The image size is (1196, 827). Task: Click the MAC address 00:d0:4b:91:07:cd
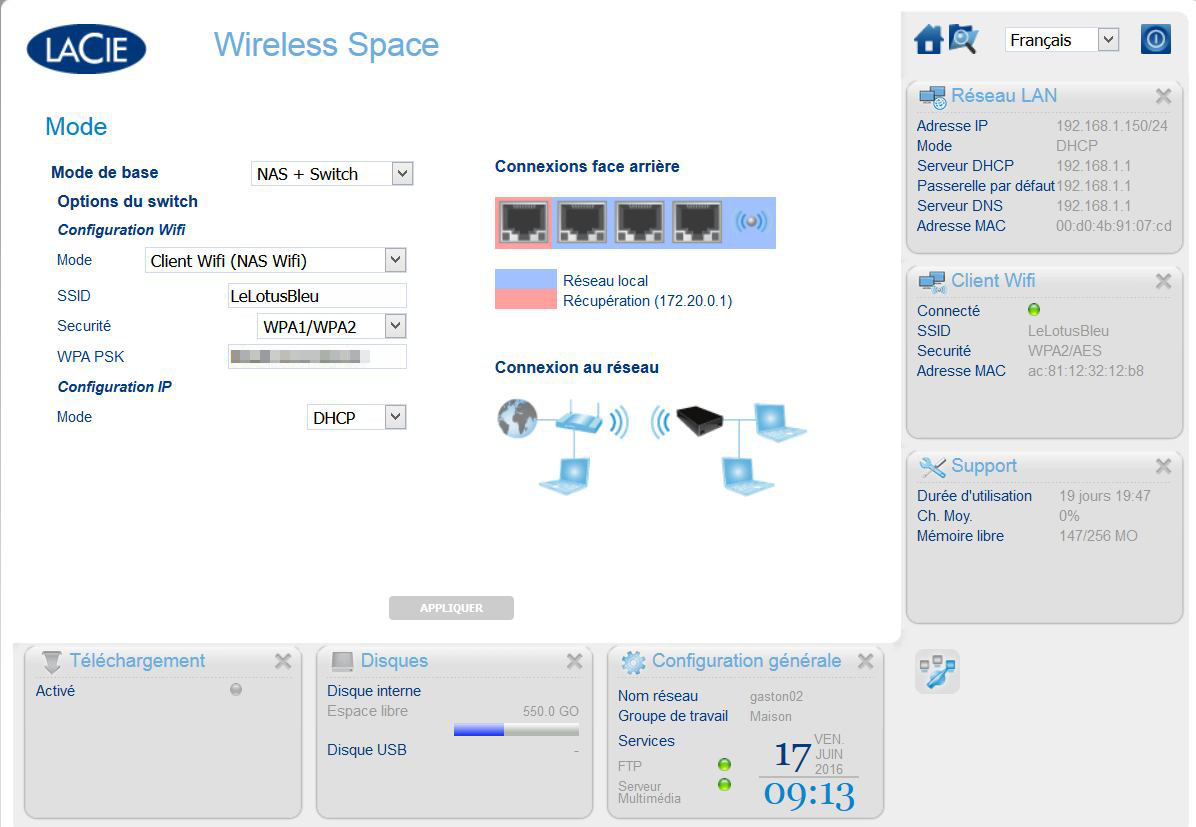[x=1114, y=226]
